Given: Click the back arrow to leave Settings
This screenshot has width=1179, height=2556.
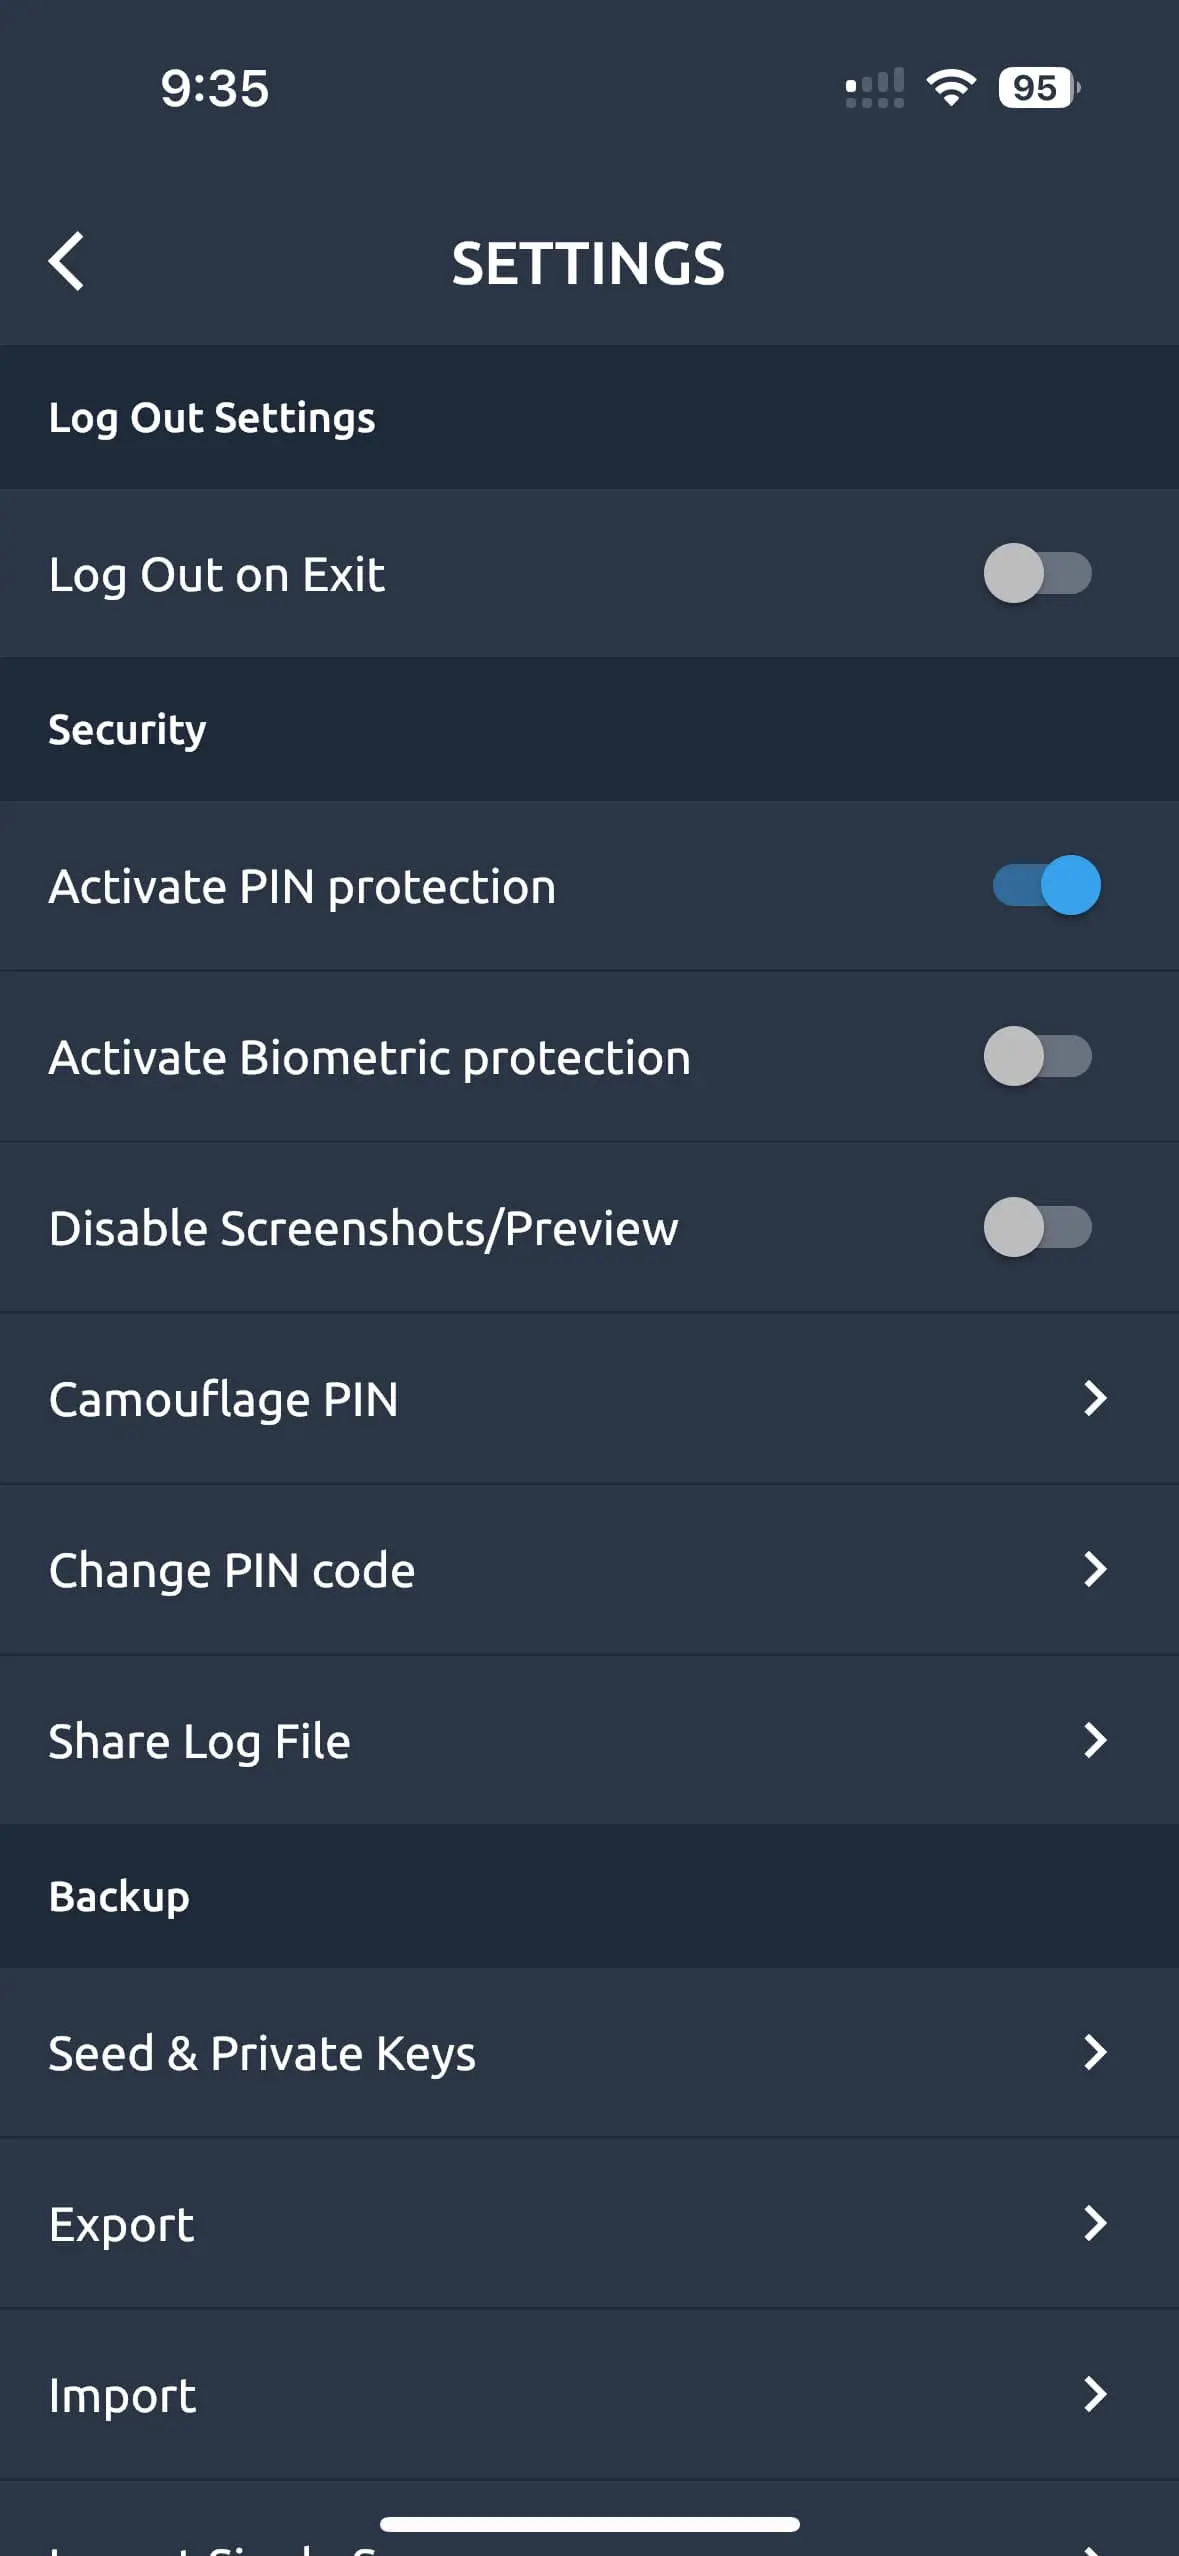Looking at the screenshot, I should [66, 263].
